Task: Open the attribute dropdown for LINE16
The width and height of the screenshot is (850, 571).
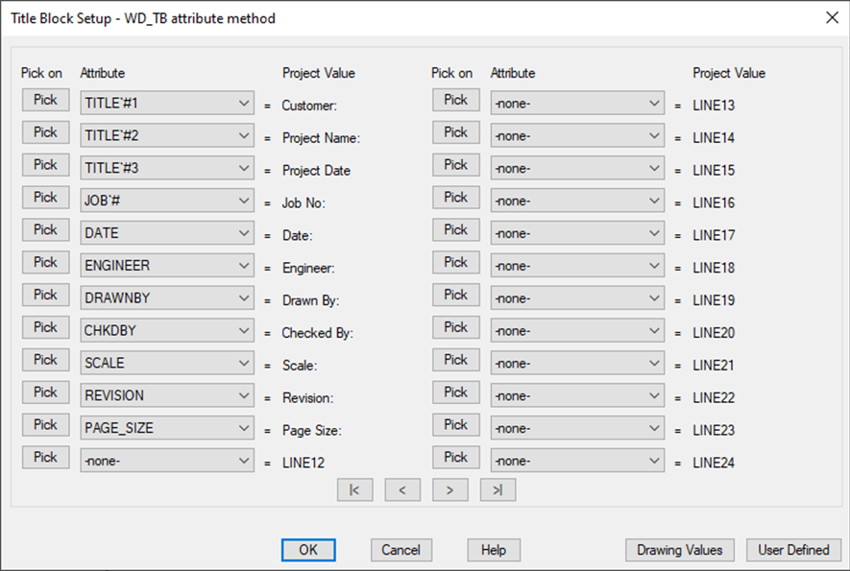Action: 577,201
